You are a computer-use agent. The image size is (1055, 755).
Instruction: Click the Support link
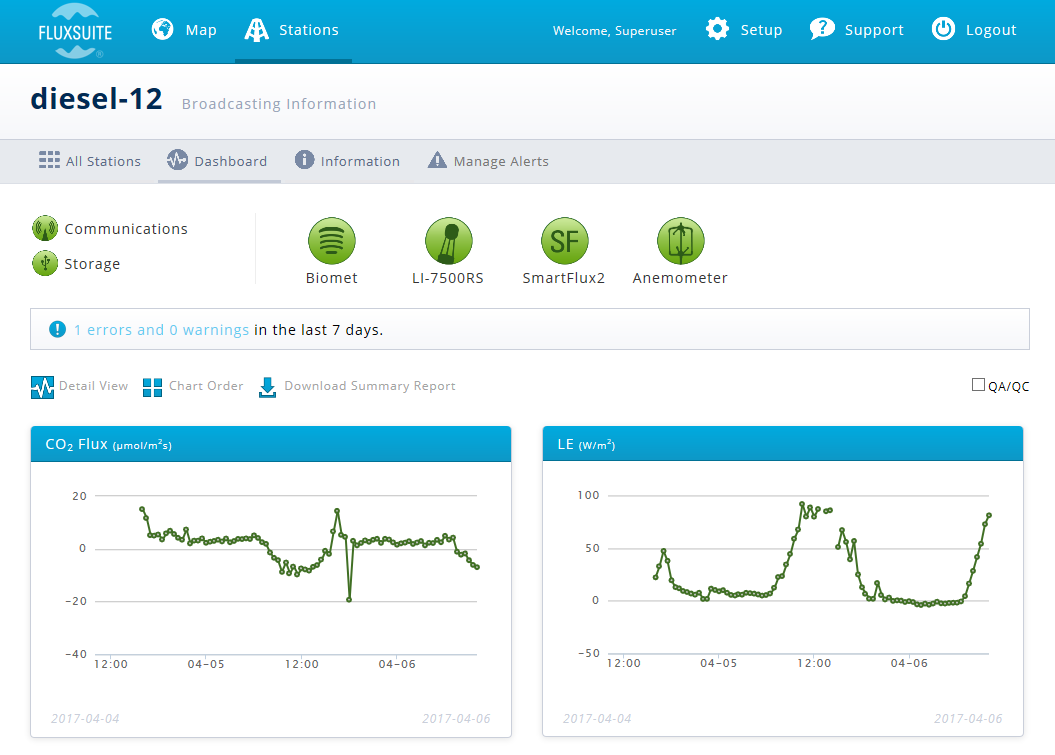(x=857, y=30)
